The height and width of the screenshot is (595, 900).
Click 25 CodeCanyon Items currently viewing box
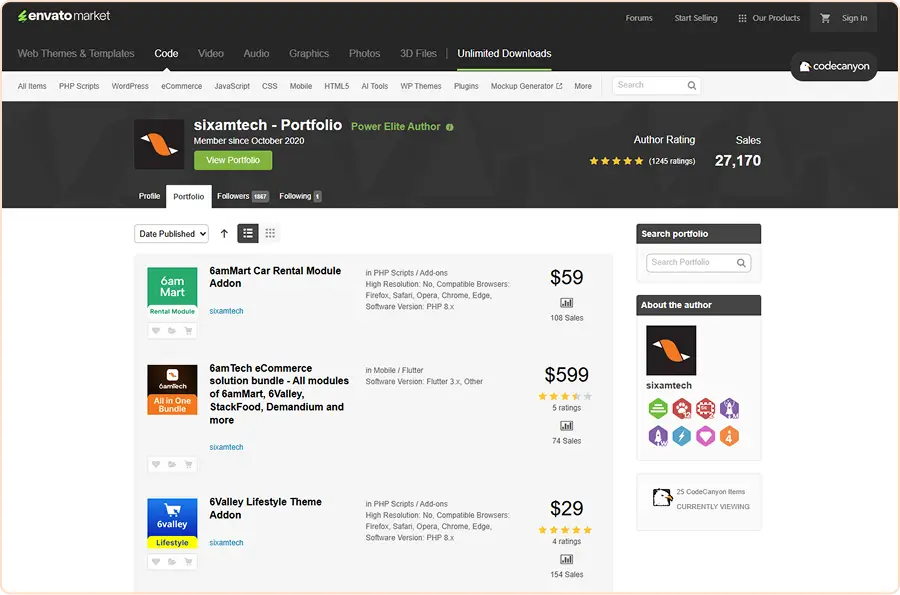tap(699, 500)
